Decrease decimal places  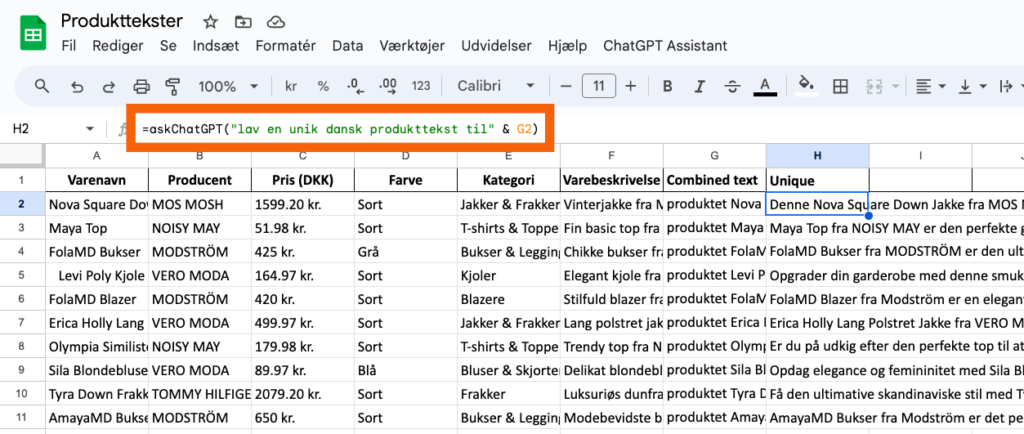click(x=355, y=86)
